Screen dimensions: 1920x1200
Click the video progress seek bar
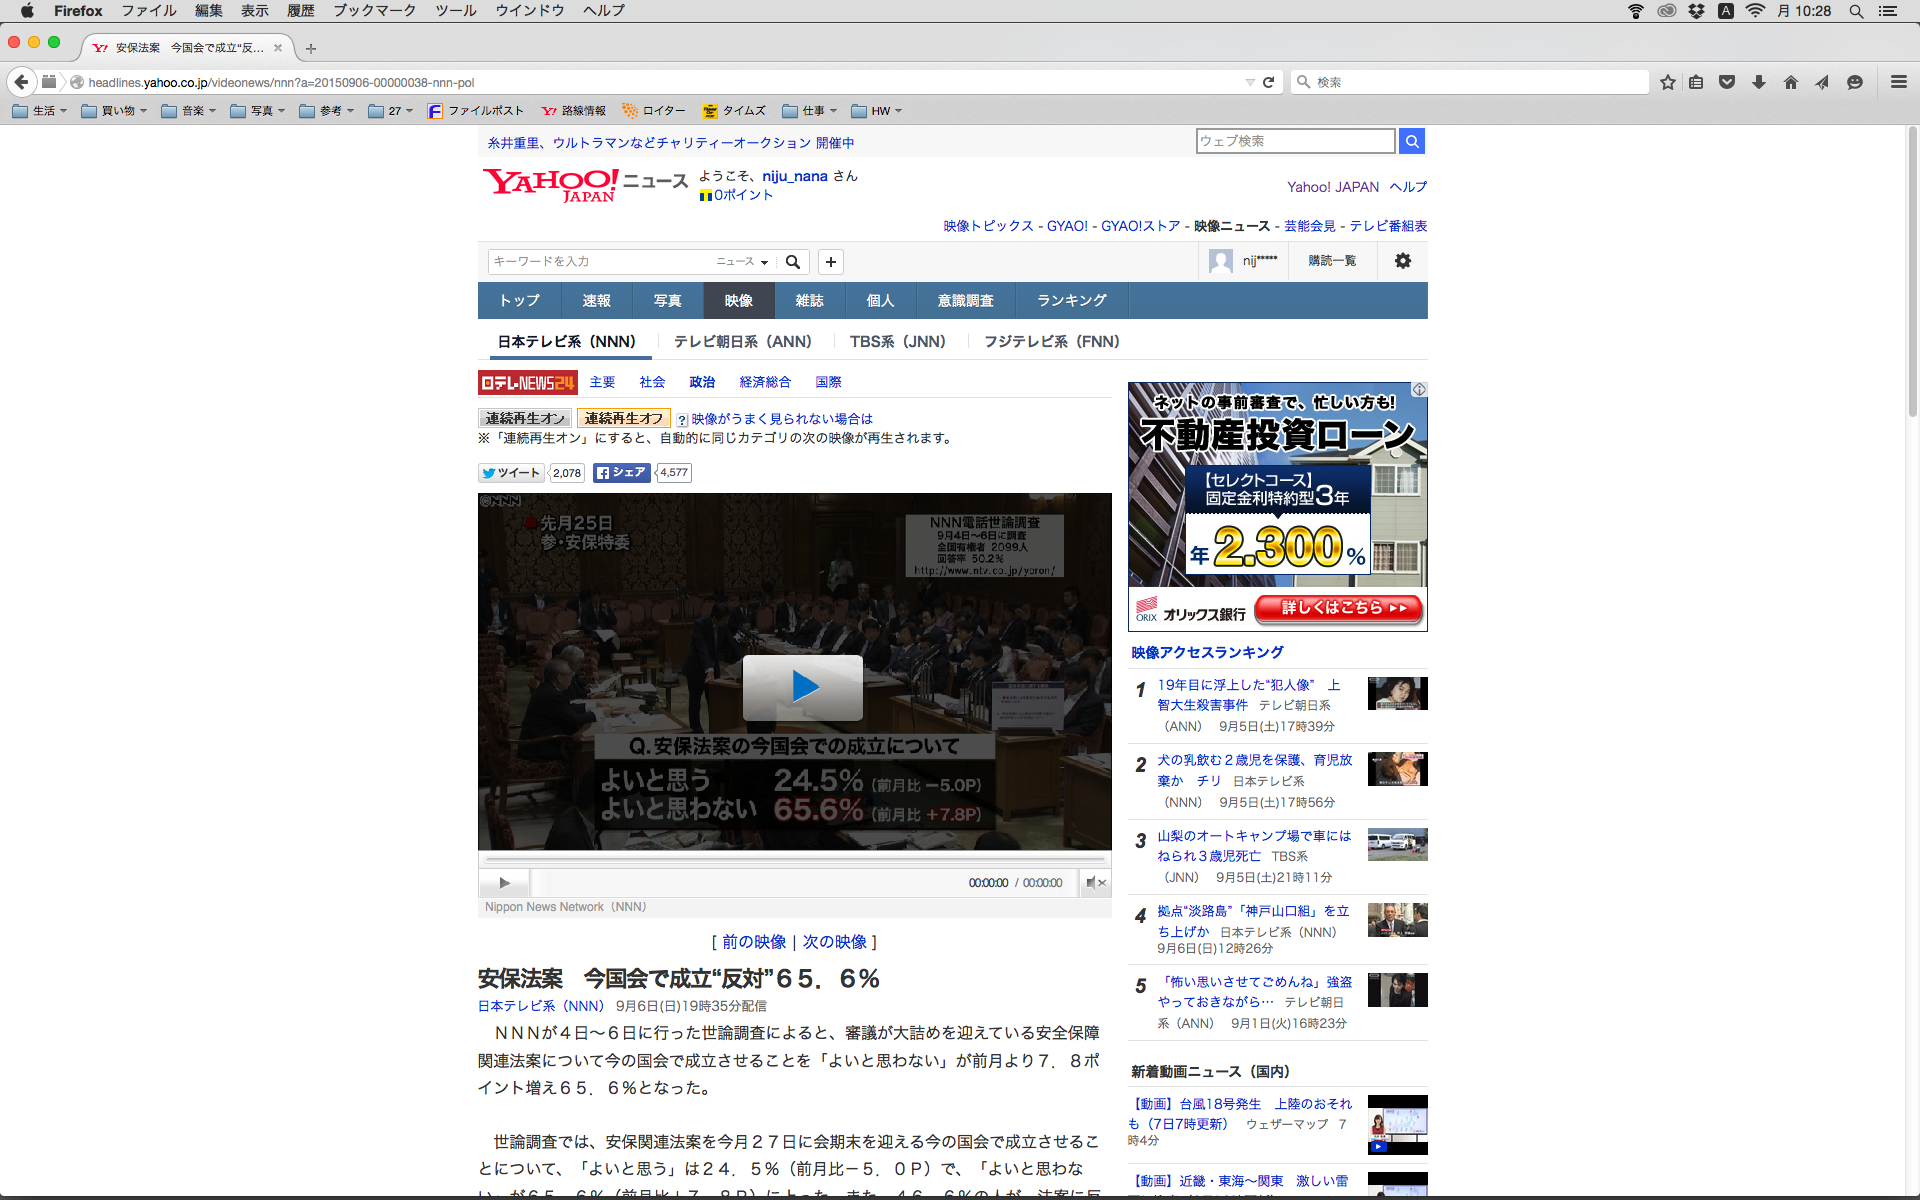point(795,859)
